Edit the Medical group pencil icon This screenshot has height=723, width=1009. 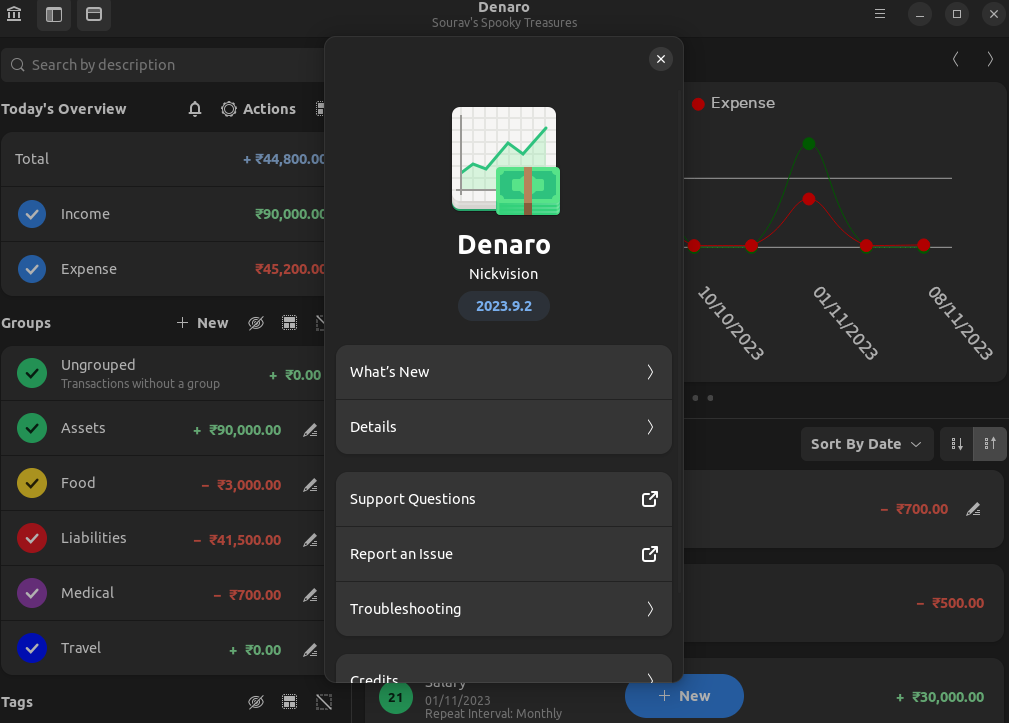[309, 595]
